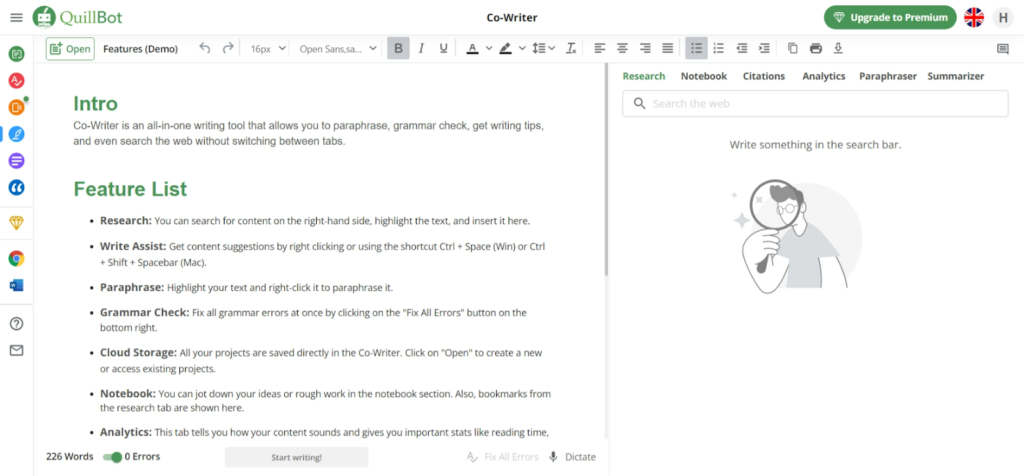
Task: Decrease the indent
Action: pos(742,48)
